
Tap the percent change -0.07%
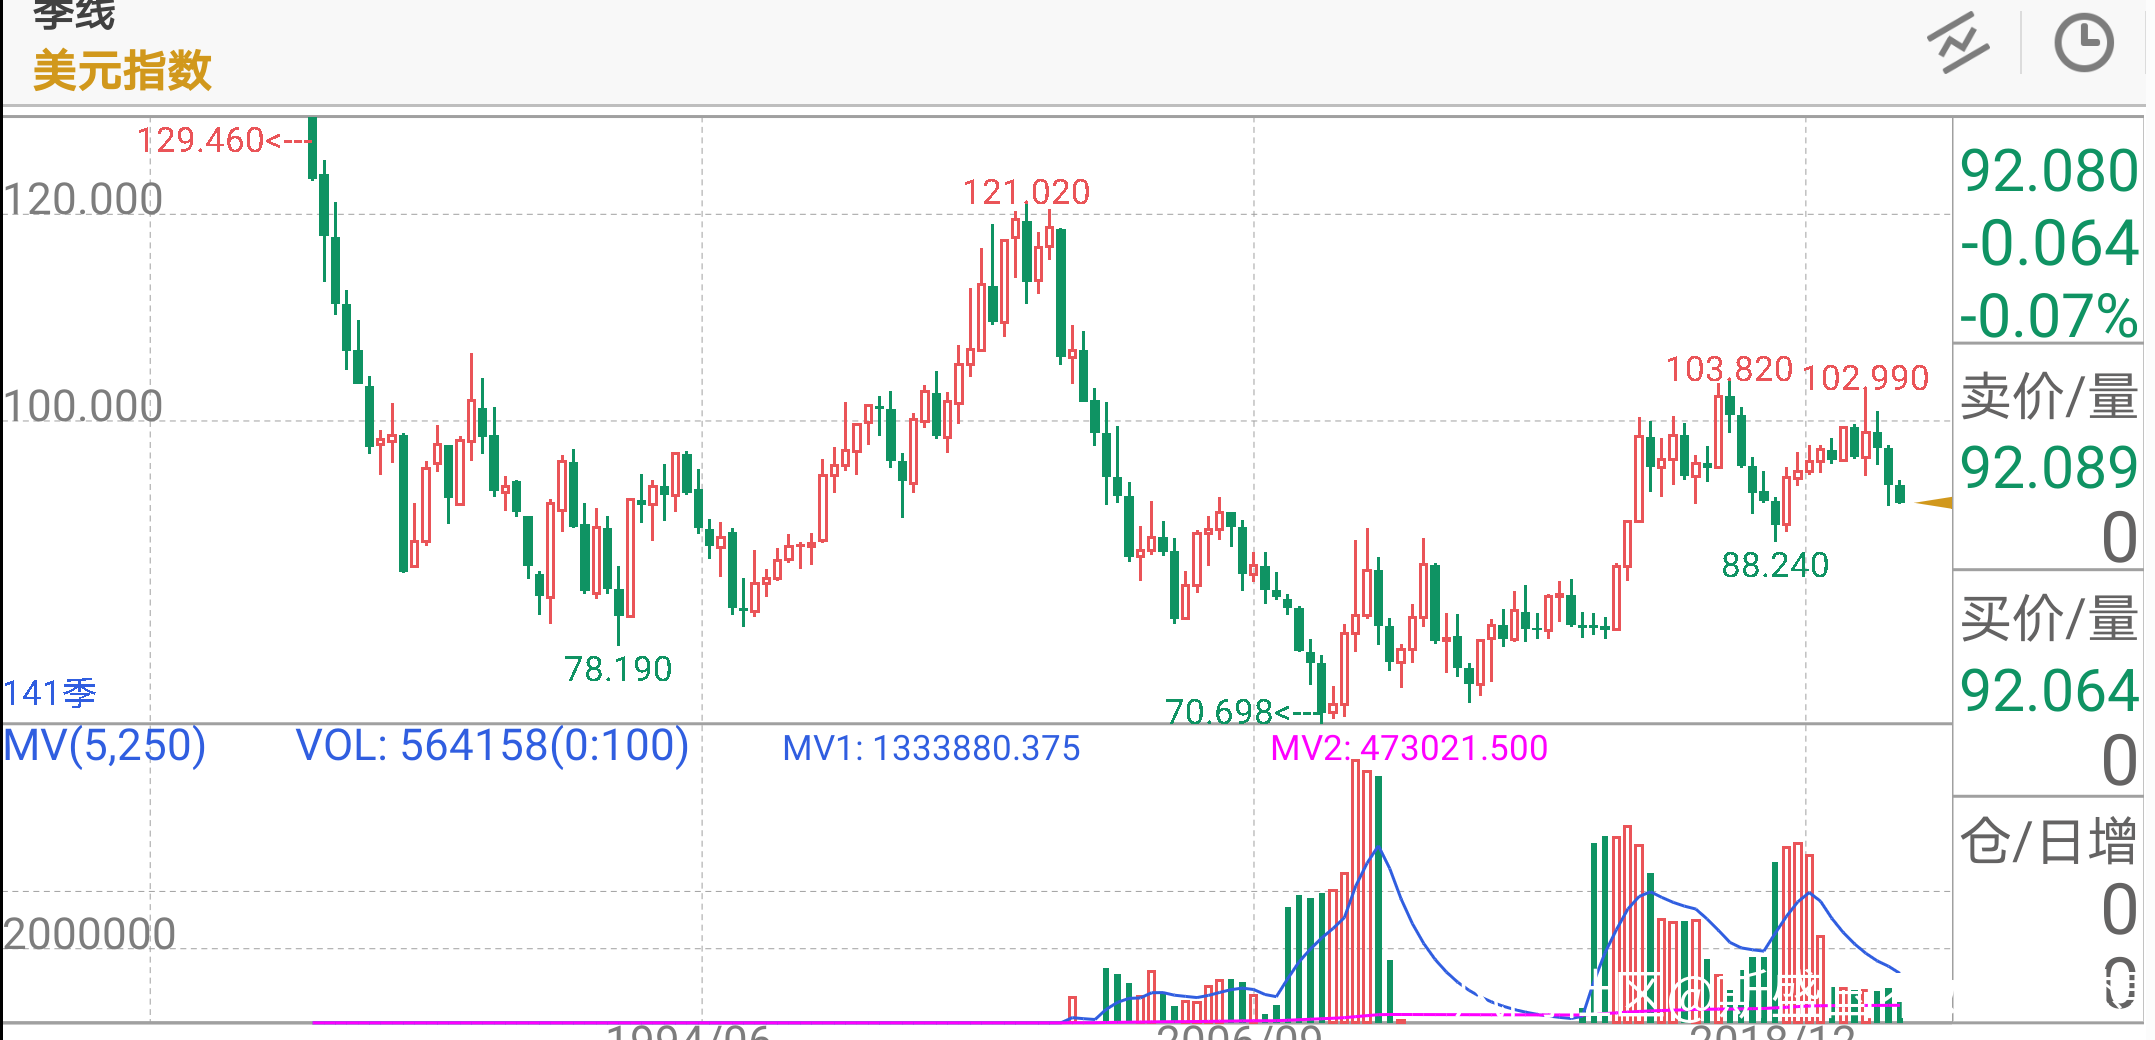click(2049, 316)
